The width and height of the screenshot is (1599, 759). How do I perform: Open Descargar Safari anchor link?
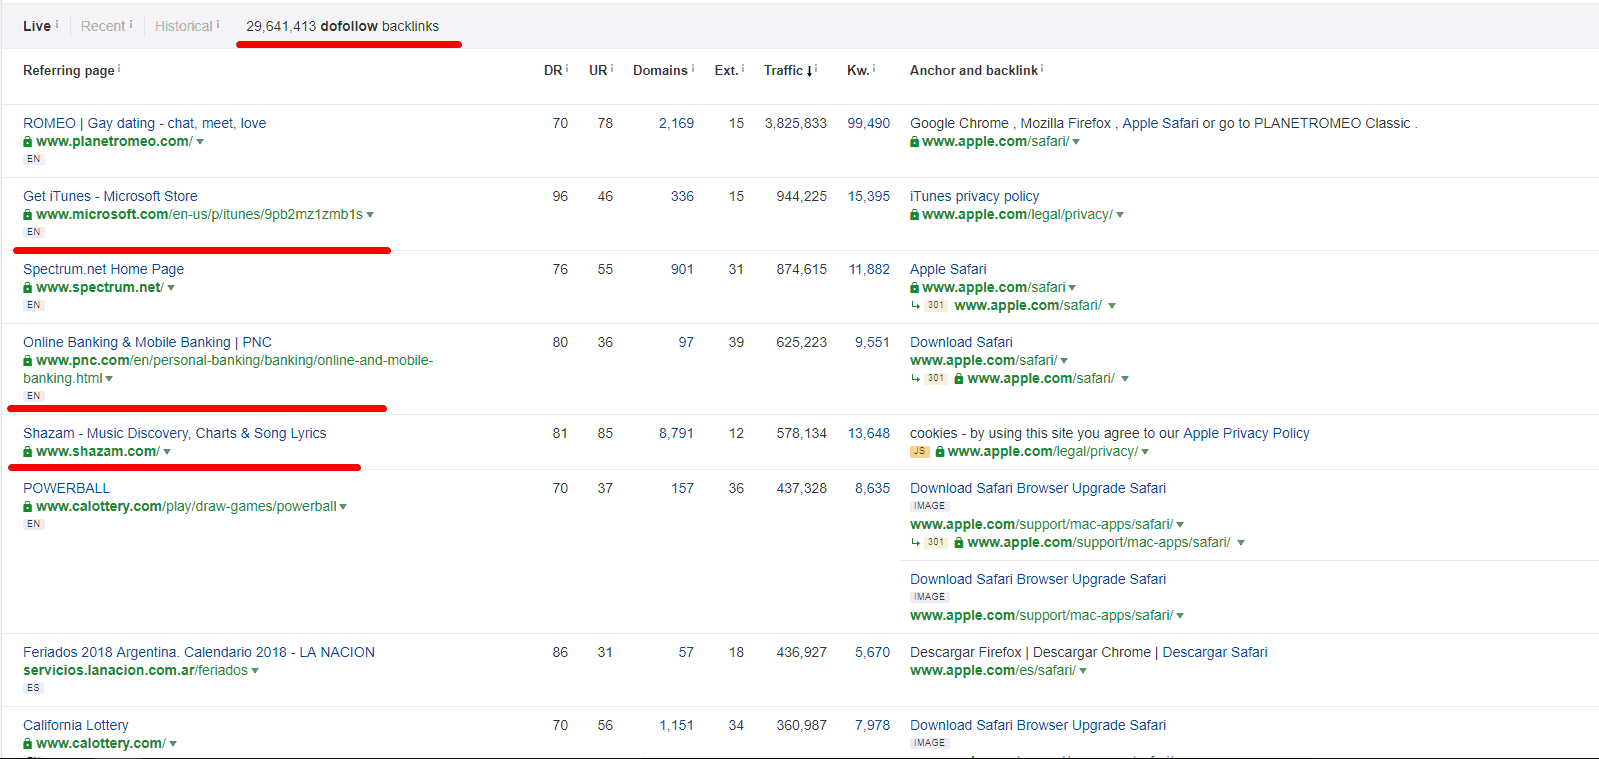[1214, 652]
